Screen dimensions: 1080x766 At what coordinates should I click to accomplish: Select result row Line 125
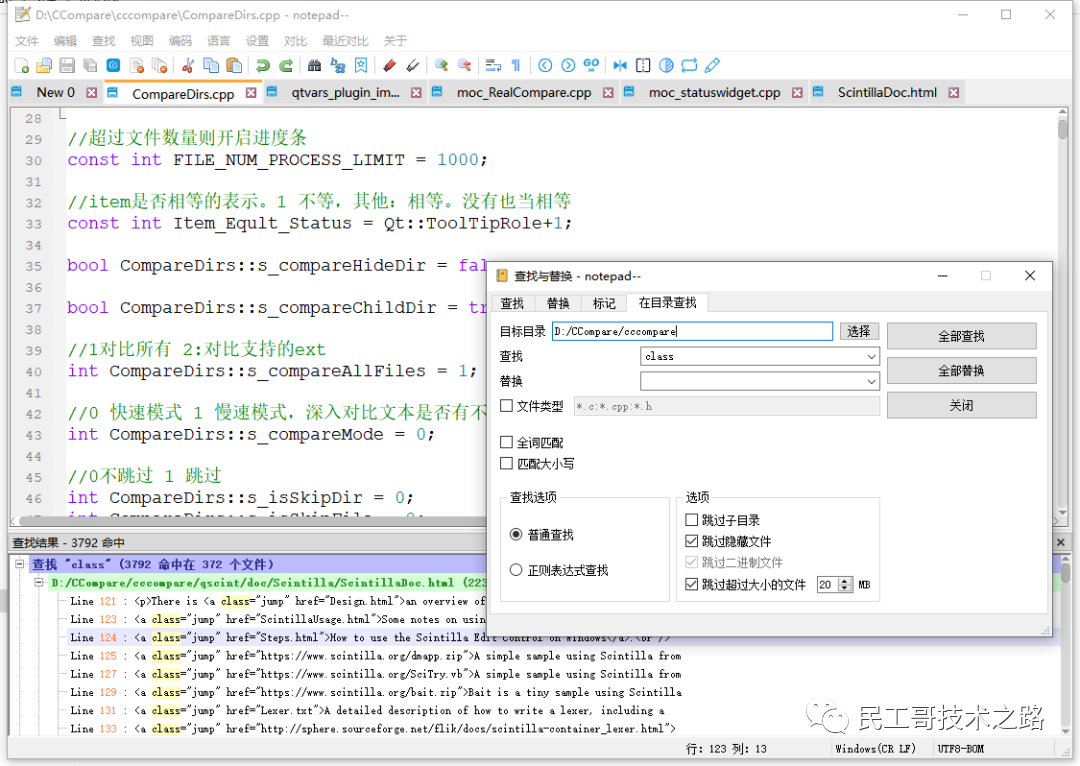coord(375,656)
